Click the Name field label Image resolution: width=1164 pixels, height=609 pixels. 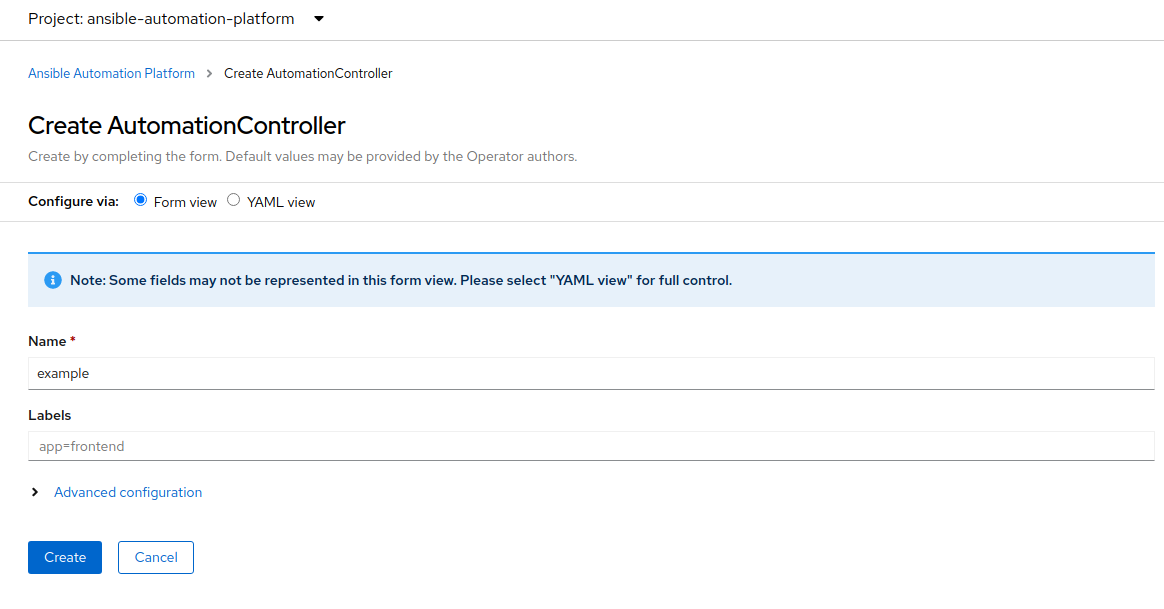pos(46,341)
